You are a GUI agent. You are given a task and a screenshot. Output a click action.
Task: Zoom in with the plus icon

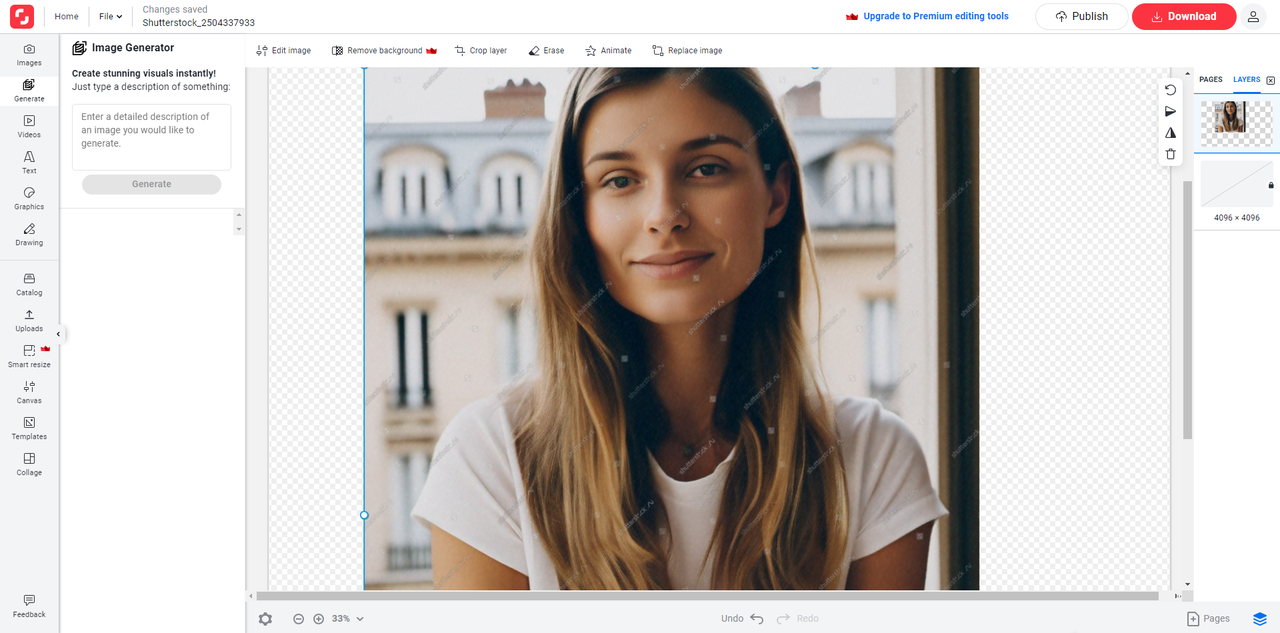(x=319, y=619)
